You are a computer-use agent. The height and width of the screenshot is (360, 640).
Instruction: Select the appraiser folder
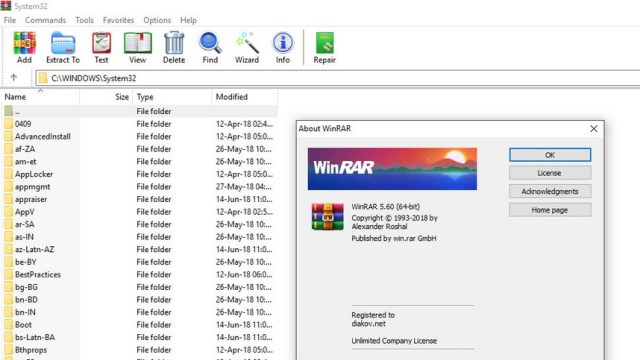click(31, 199)
